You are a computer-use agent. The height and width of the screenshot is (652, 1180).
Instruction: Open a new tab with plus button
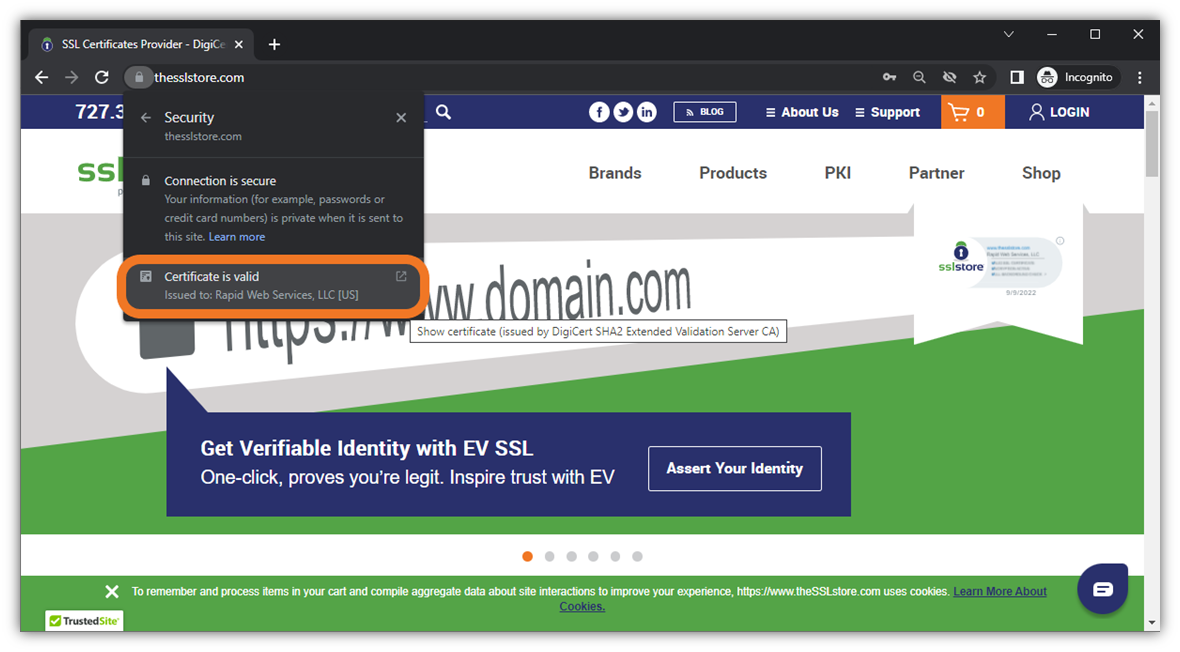(275, 44)
